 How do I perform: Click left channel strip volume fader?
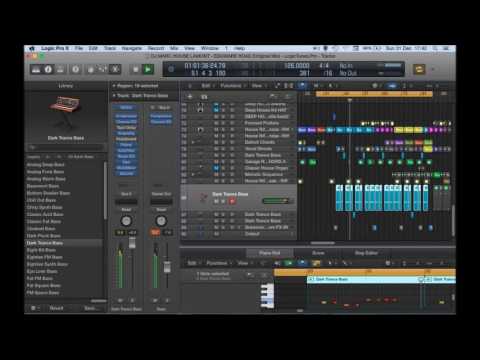coord(132,243)
